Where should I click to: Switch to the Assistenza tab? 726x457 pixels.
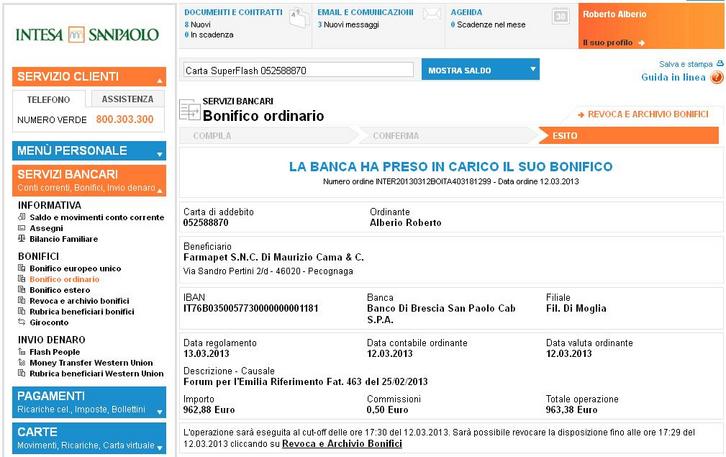pos(127,99)
